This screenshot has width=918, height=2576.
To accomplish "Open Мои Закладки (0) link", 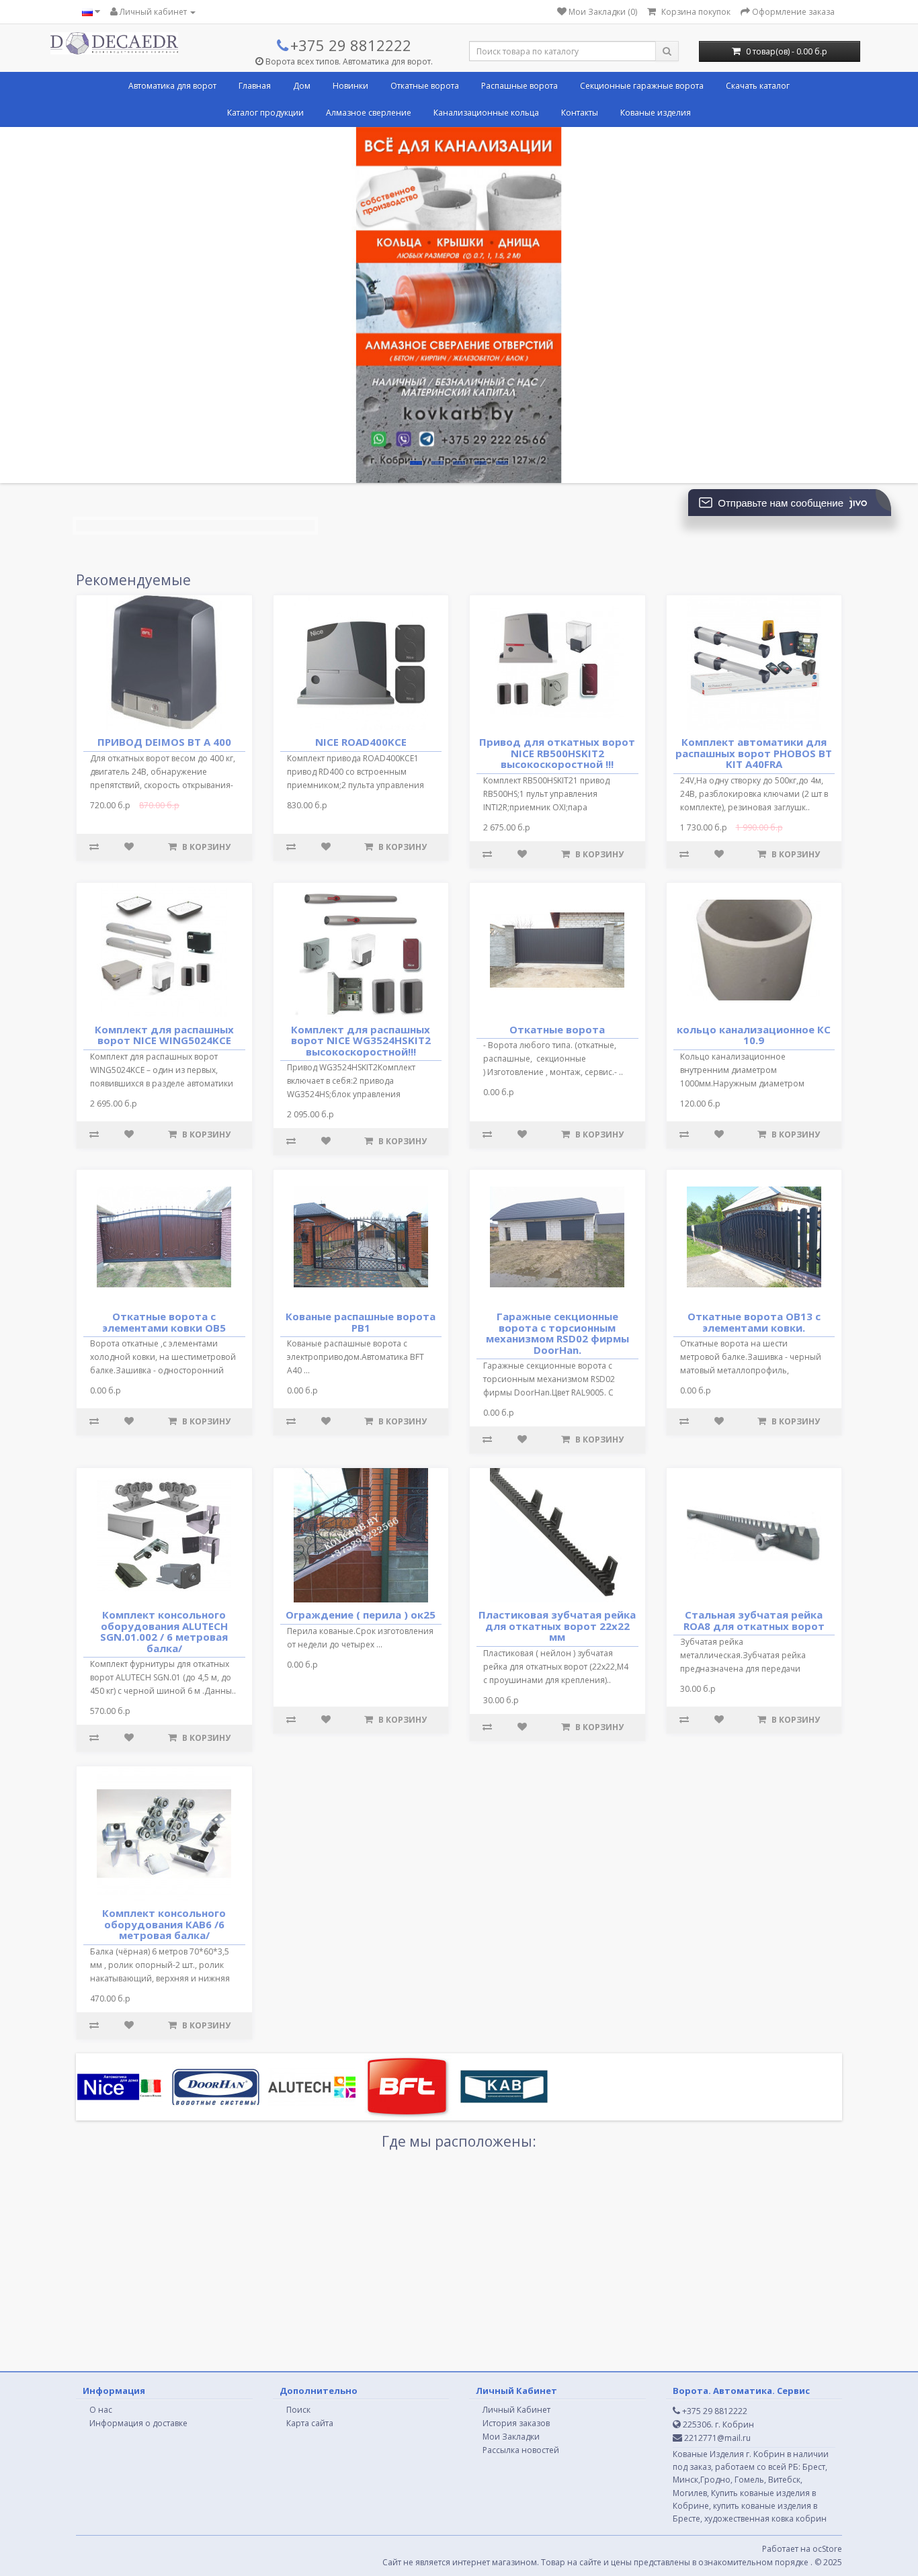I will tap(597, 12).
